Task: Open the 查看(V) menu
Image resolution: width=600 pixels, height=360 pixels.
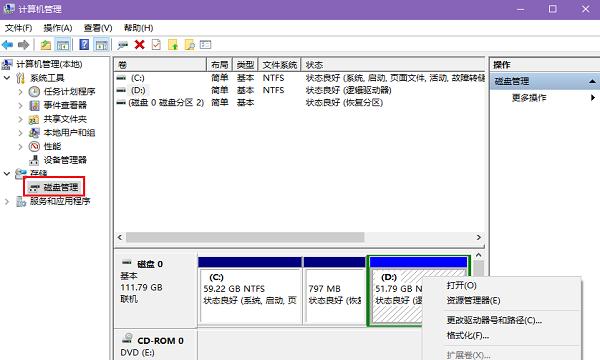Action: (x=98, y=28)
